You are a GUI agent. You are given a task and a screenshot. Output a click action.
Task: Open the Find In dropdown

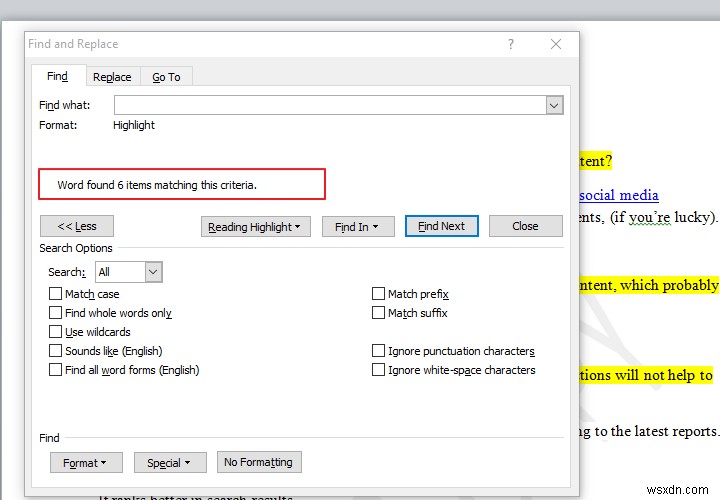pyautogui.click(x=358, y=227)
